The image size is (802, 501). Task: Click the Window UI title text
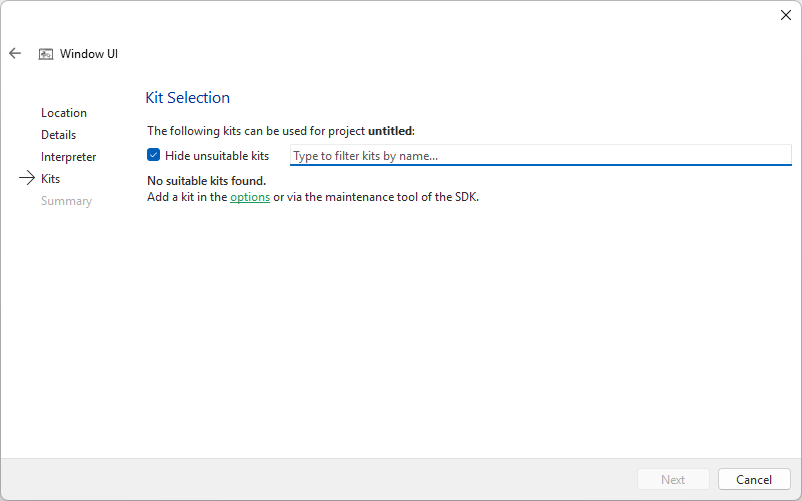89,54
